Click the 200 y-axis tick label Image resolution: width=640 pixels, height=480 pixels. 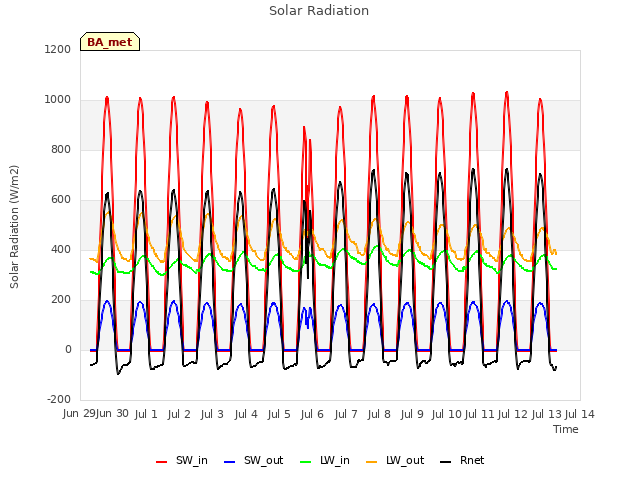[61, 300]
